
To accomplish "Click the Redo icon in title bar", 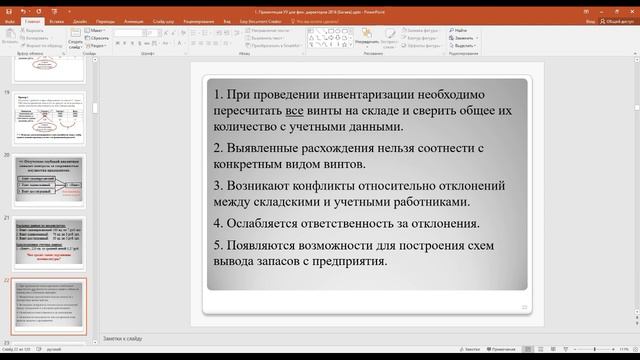I will point(39,11).
